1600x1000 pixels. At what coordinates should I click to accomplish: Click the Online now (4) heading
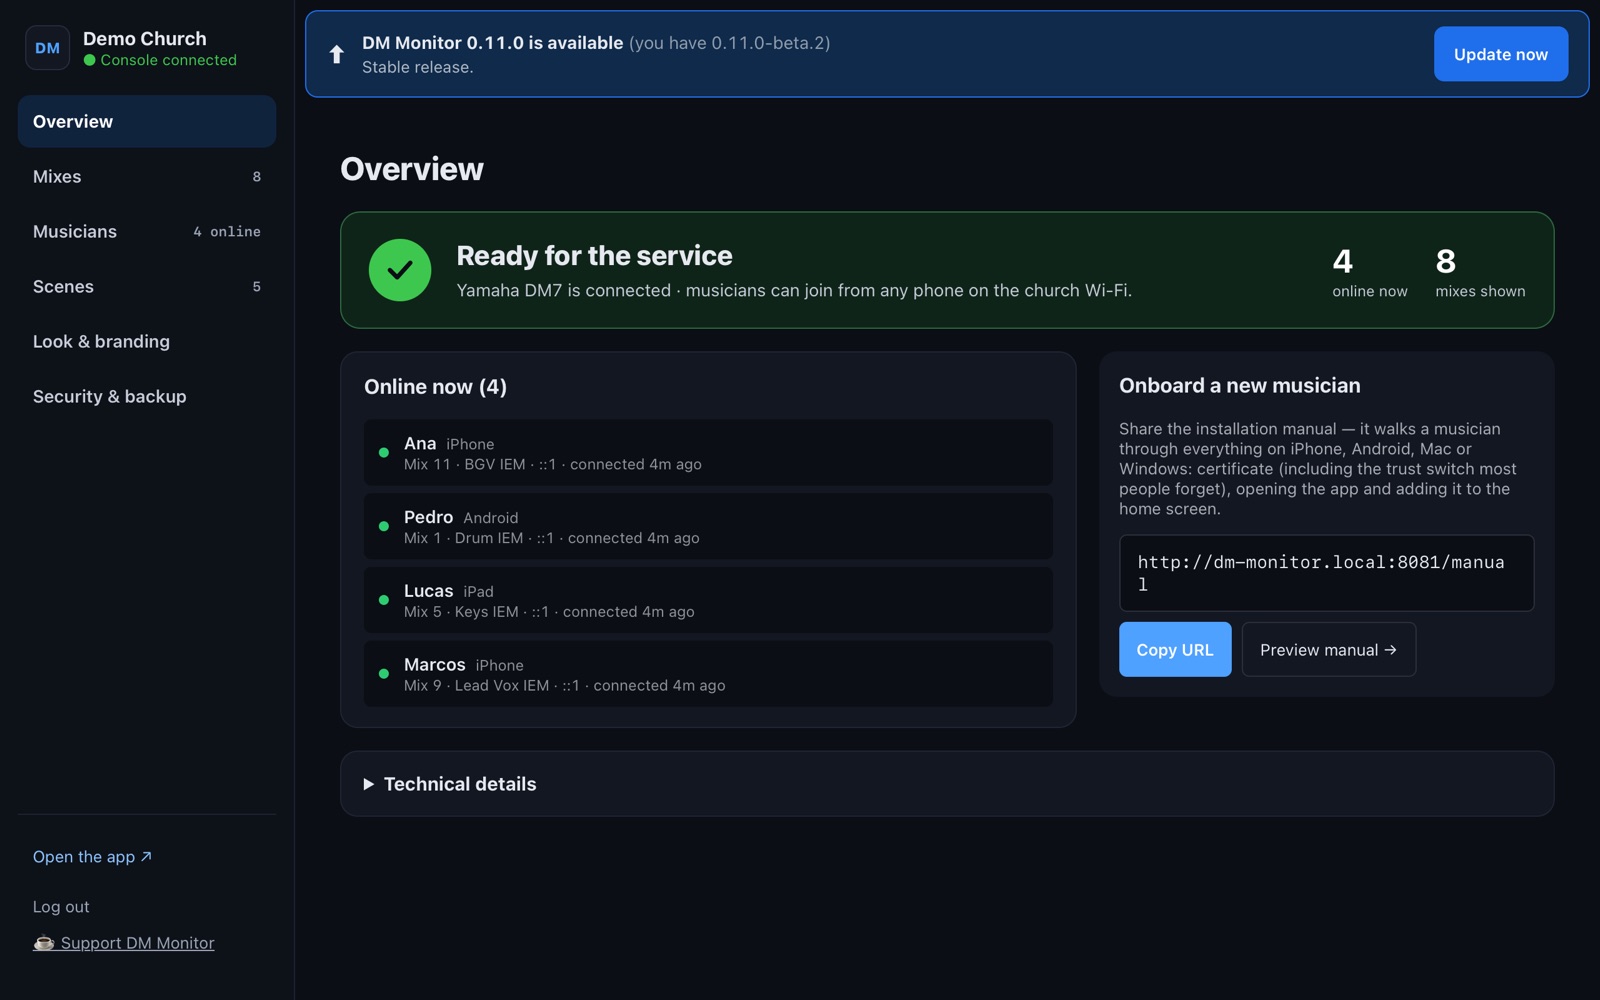pyautogui.click(x=435, y=387)
